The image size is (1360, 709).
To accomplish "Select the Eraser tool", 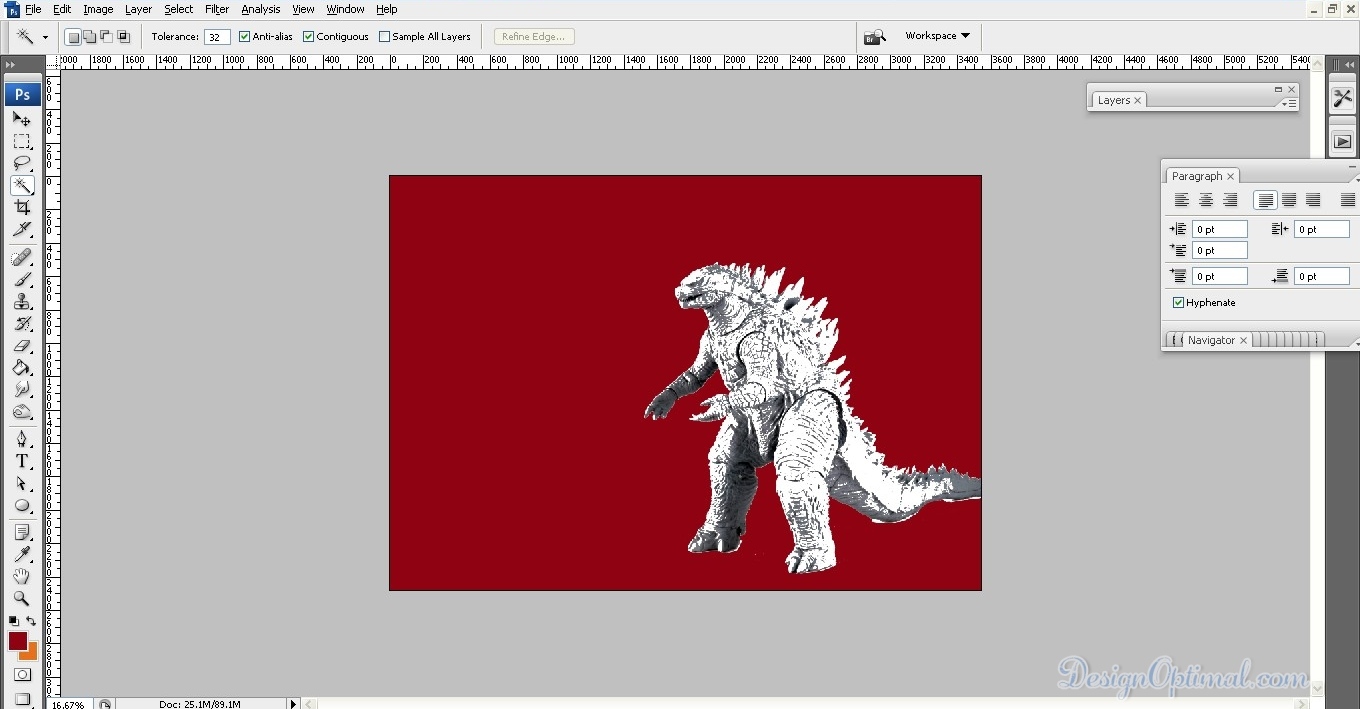I will pos(22,346).
